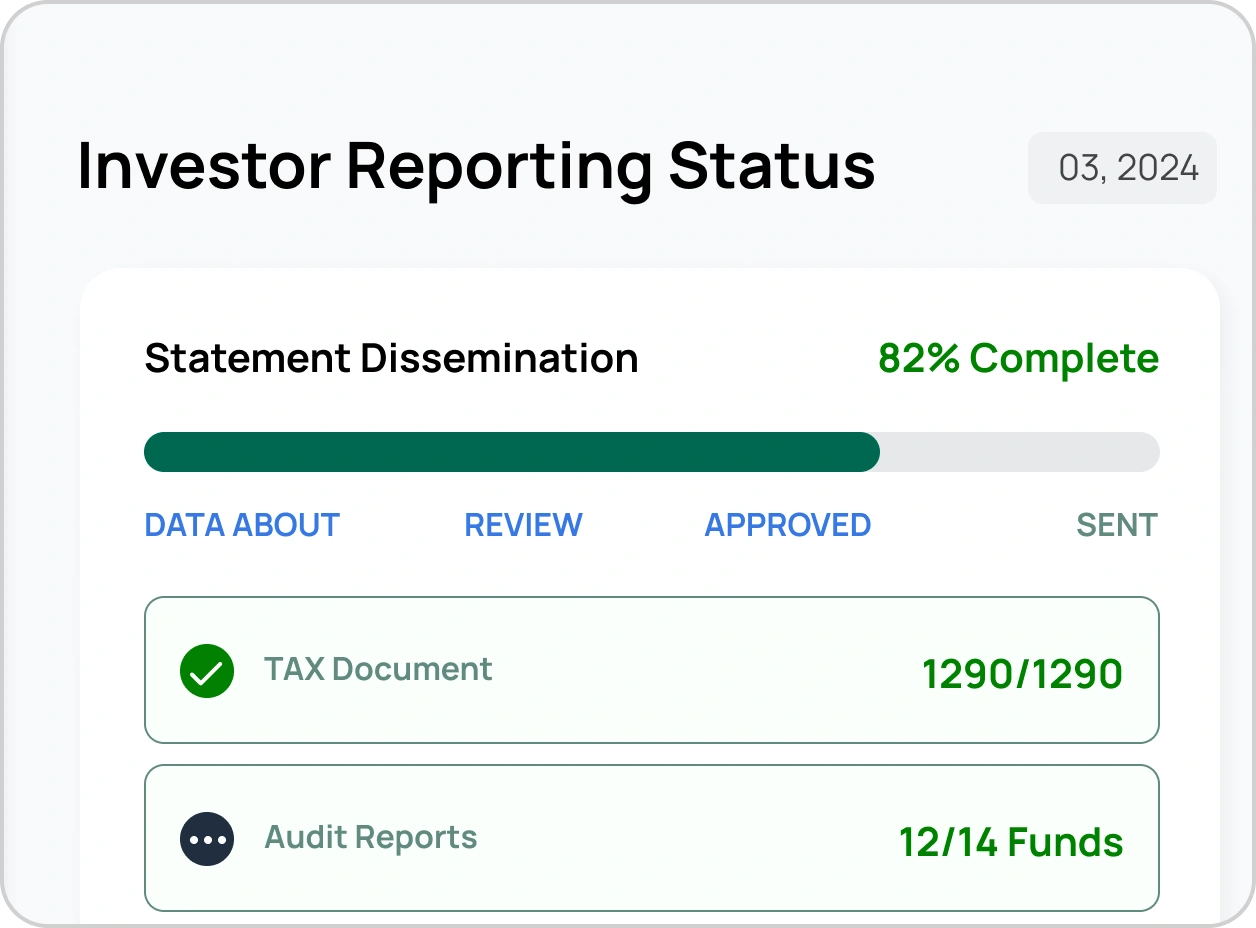
Task: Click the 82% Complete status text
Action: pyautogui.click(x=1018, y=358)
